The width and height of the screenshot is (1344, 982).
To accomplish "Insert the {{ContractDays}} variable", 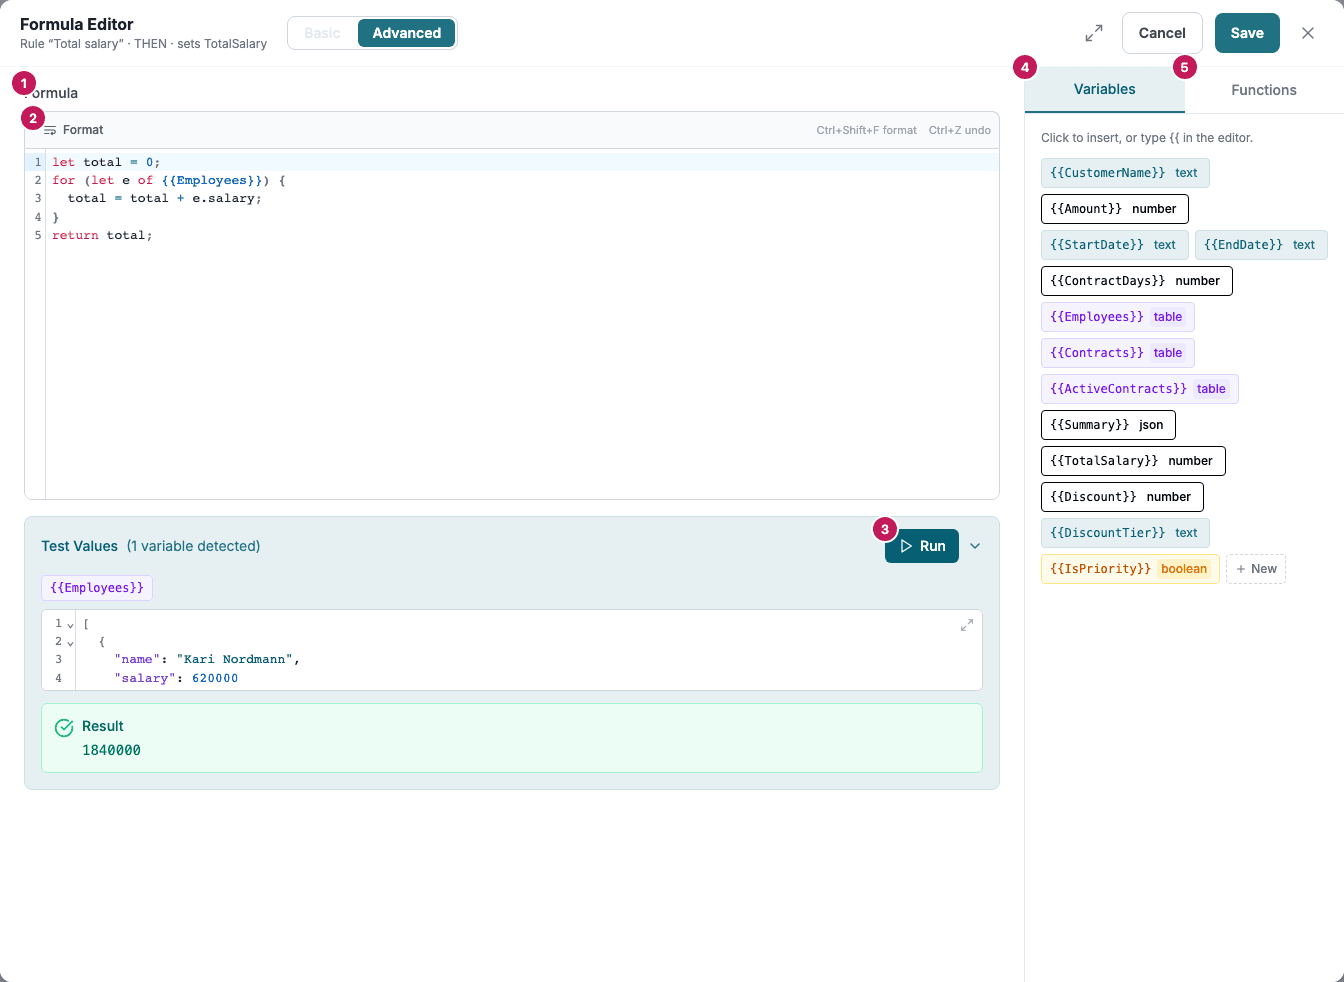I will pos(1137,281).
